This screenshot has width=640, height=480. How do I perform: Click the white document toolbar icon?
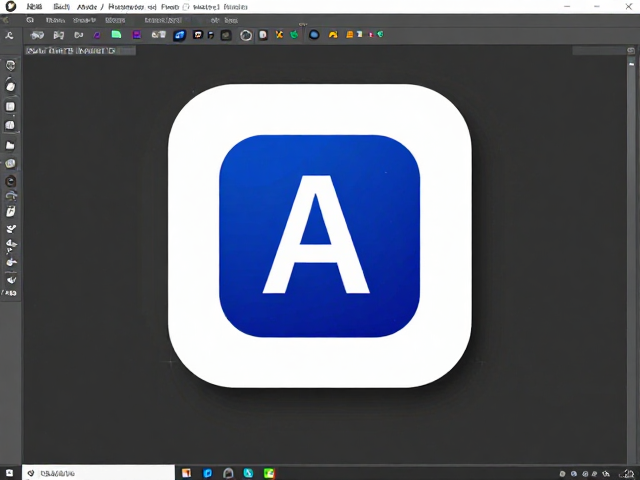click(x=263, y=35)
